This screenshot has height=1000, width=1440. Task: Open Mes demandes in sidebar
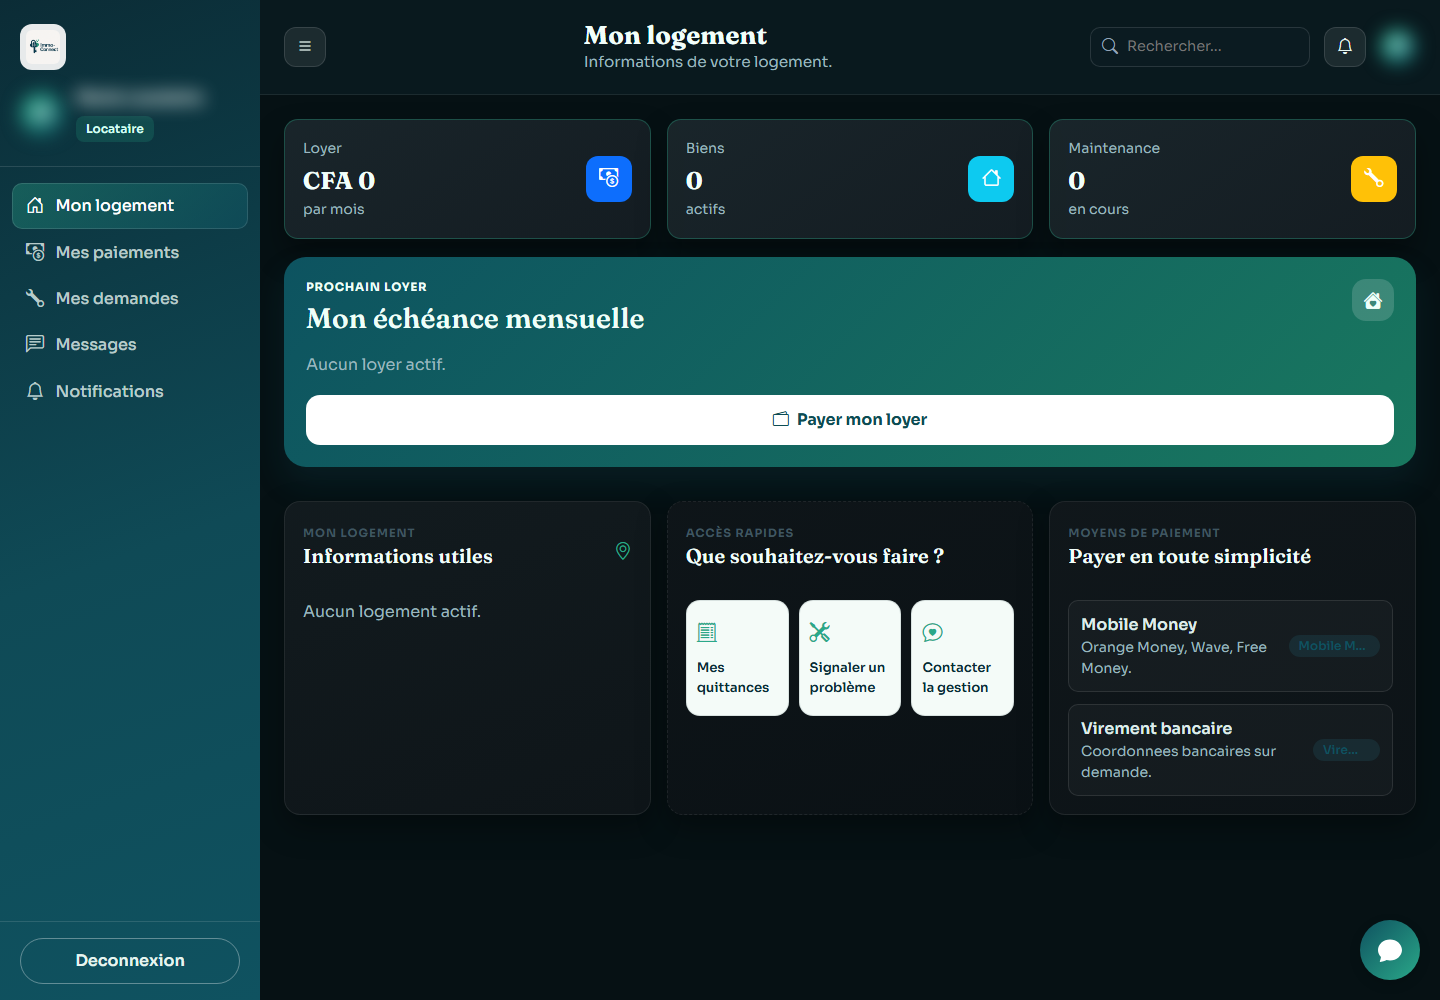click(x=130, y=298)
